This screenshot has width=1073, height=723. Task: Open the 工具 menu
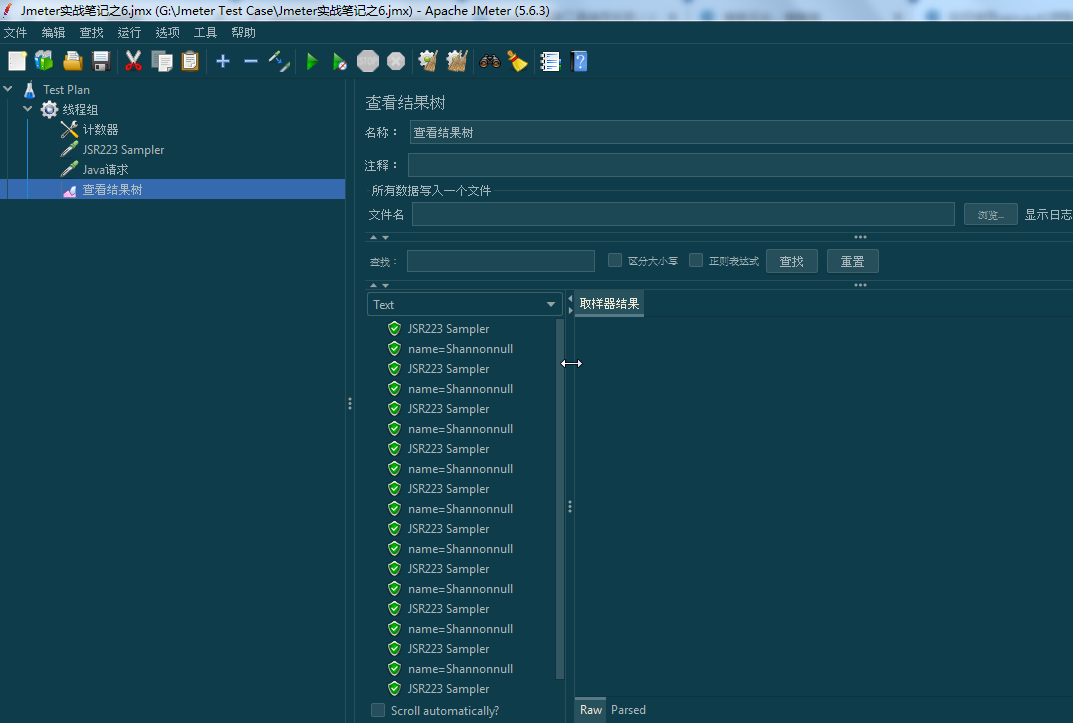pos(205,32)
